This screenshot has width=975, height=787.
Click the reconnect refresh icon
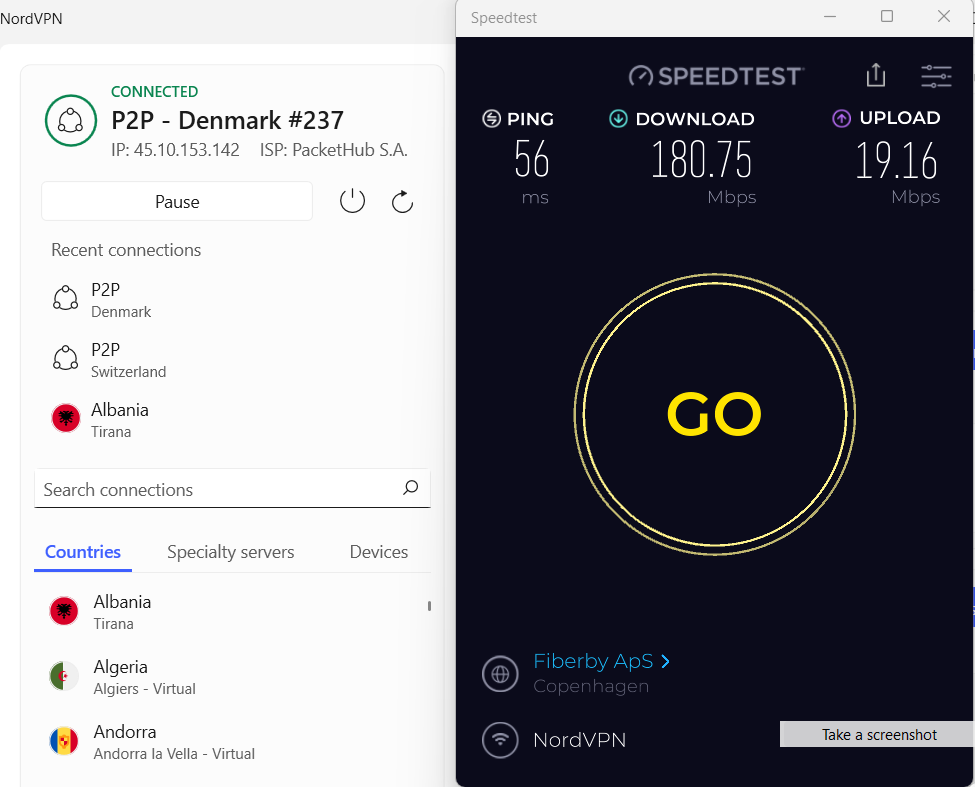point(402,201)
